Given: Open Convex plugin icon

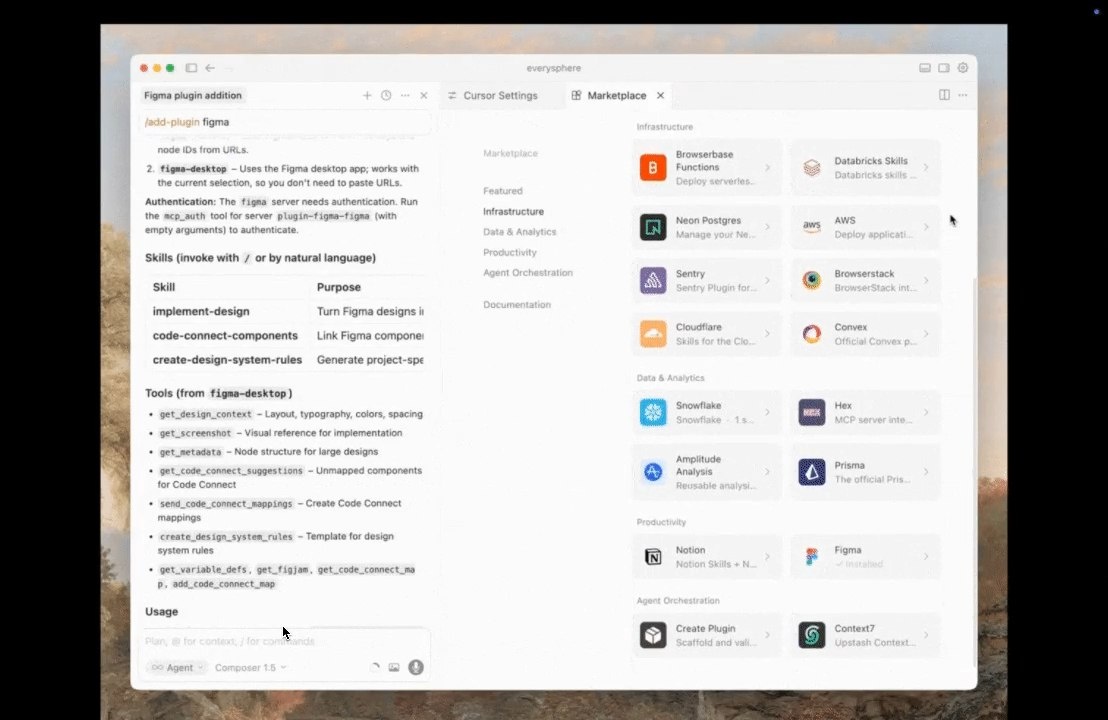Looking at the screenshot, I should [x=812, y=334].
